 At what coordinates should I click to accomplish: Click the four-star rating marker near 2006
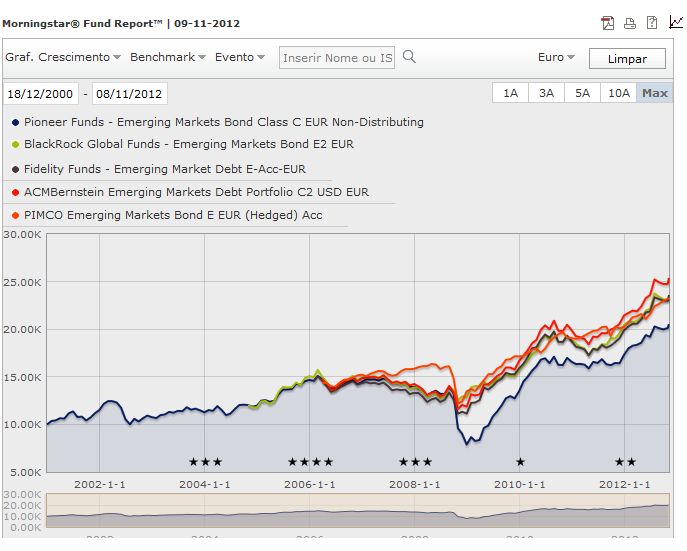[x=311, y=462]
